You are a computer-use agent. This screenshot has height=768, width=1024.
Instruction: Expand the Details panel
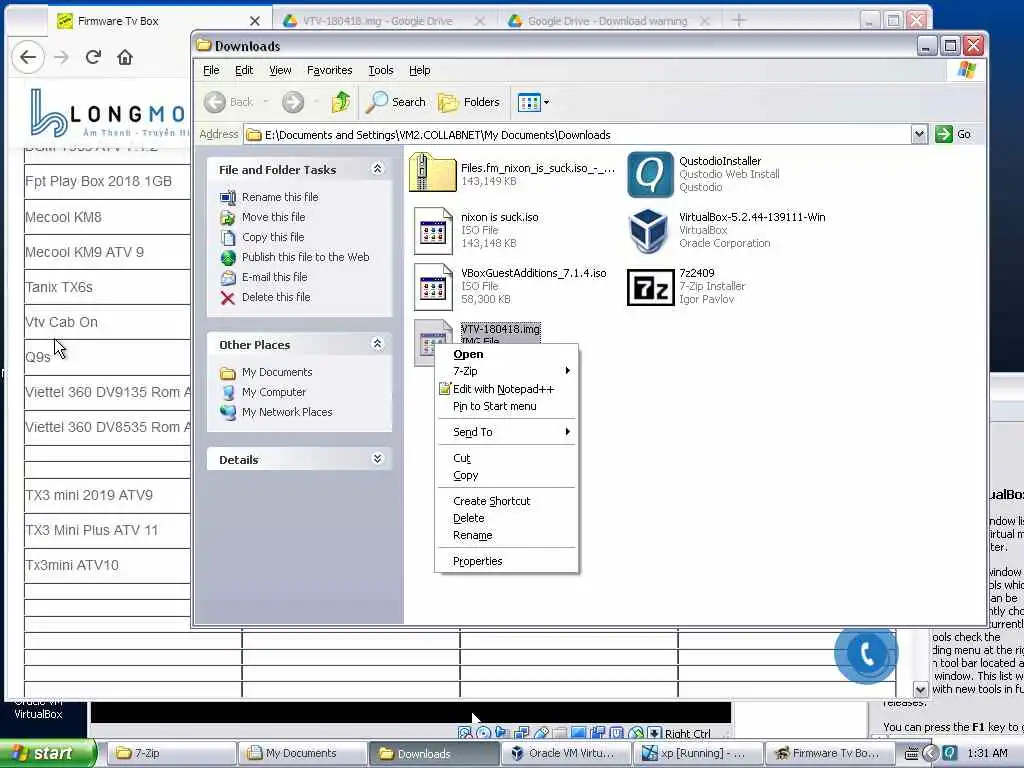[377, 459]
